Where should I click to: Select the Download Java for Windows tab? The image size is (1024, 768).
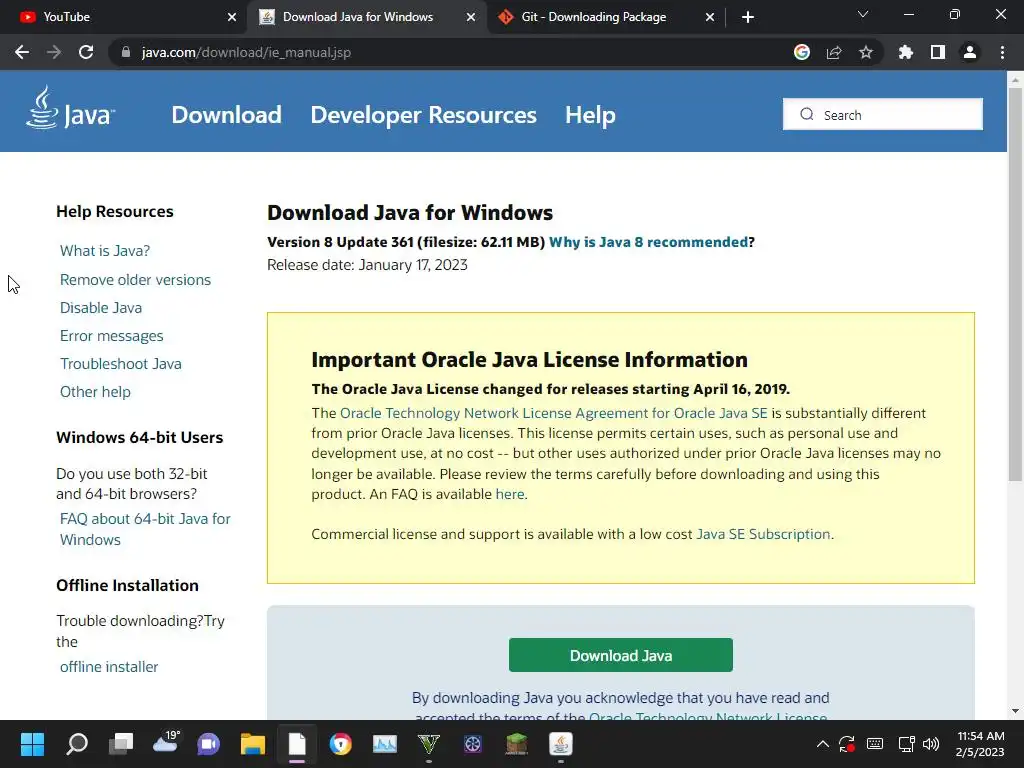(x=367, y=17)
